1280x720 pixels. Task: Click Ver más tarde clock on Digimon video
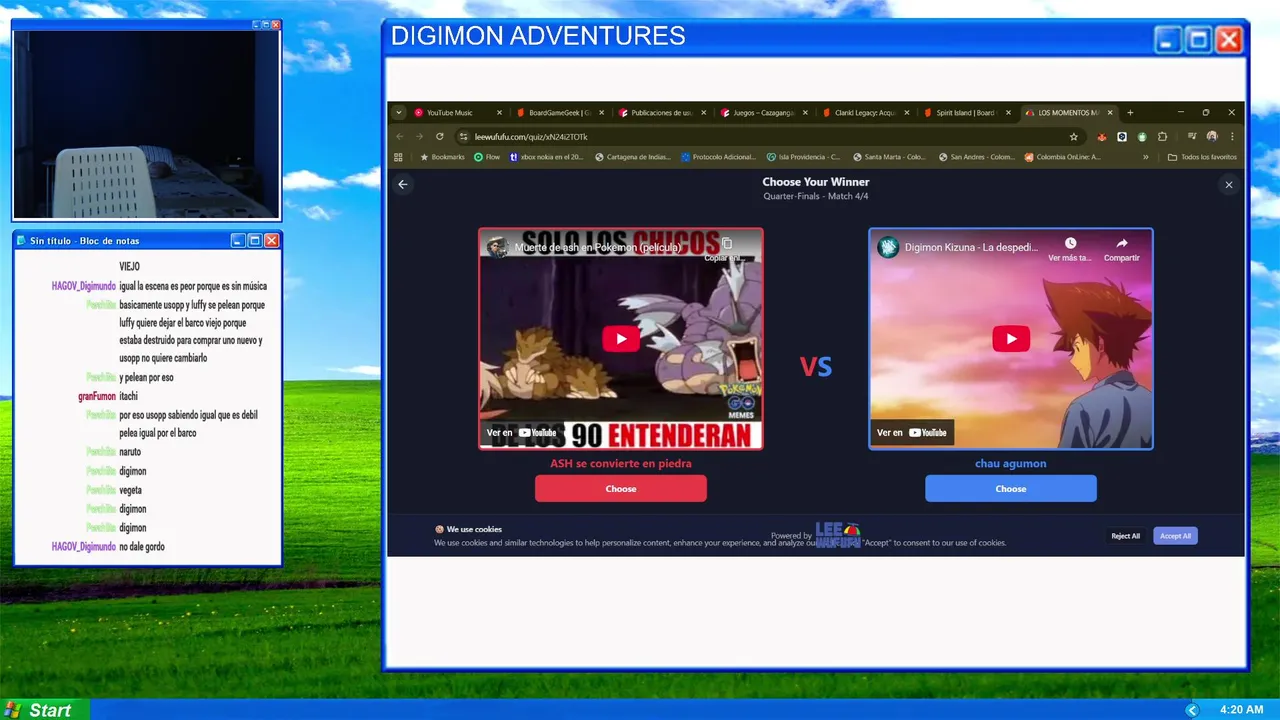[1070, 249]
